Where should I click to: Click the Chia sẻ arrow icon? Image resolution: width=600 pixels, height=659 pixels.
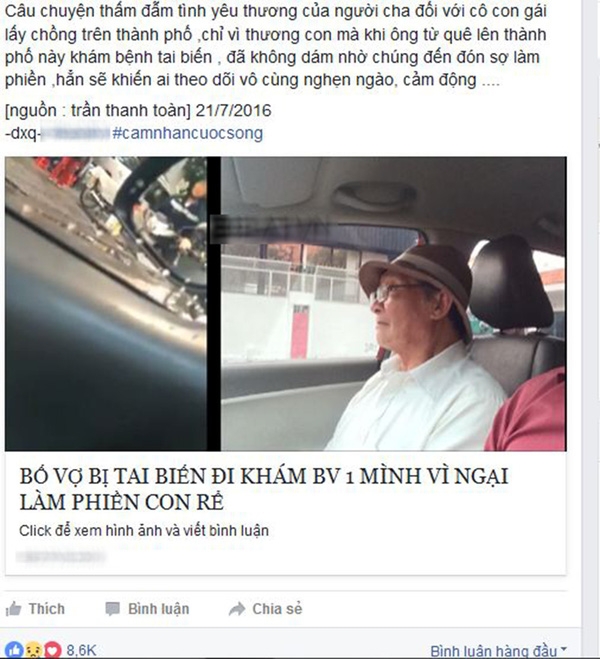237,609
